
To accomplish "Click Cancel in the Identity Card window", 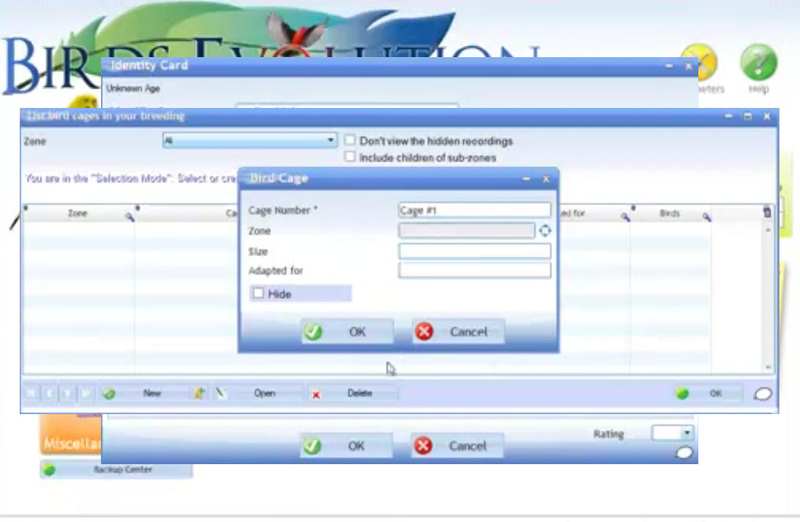I will click(457, 446).
